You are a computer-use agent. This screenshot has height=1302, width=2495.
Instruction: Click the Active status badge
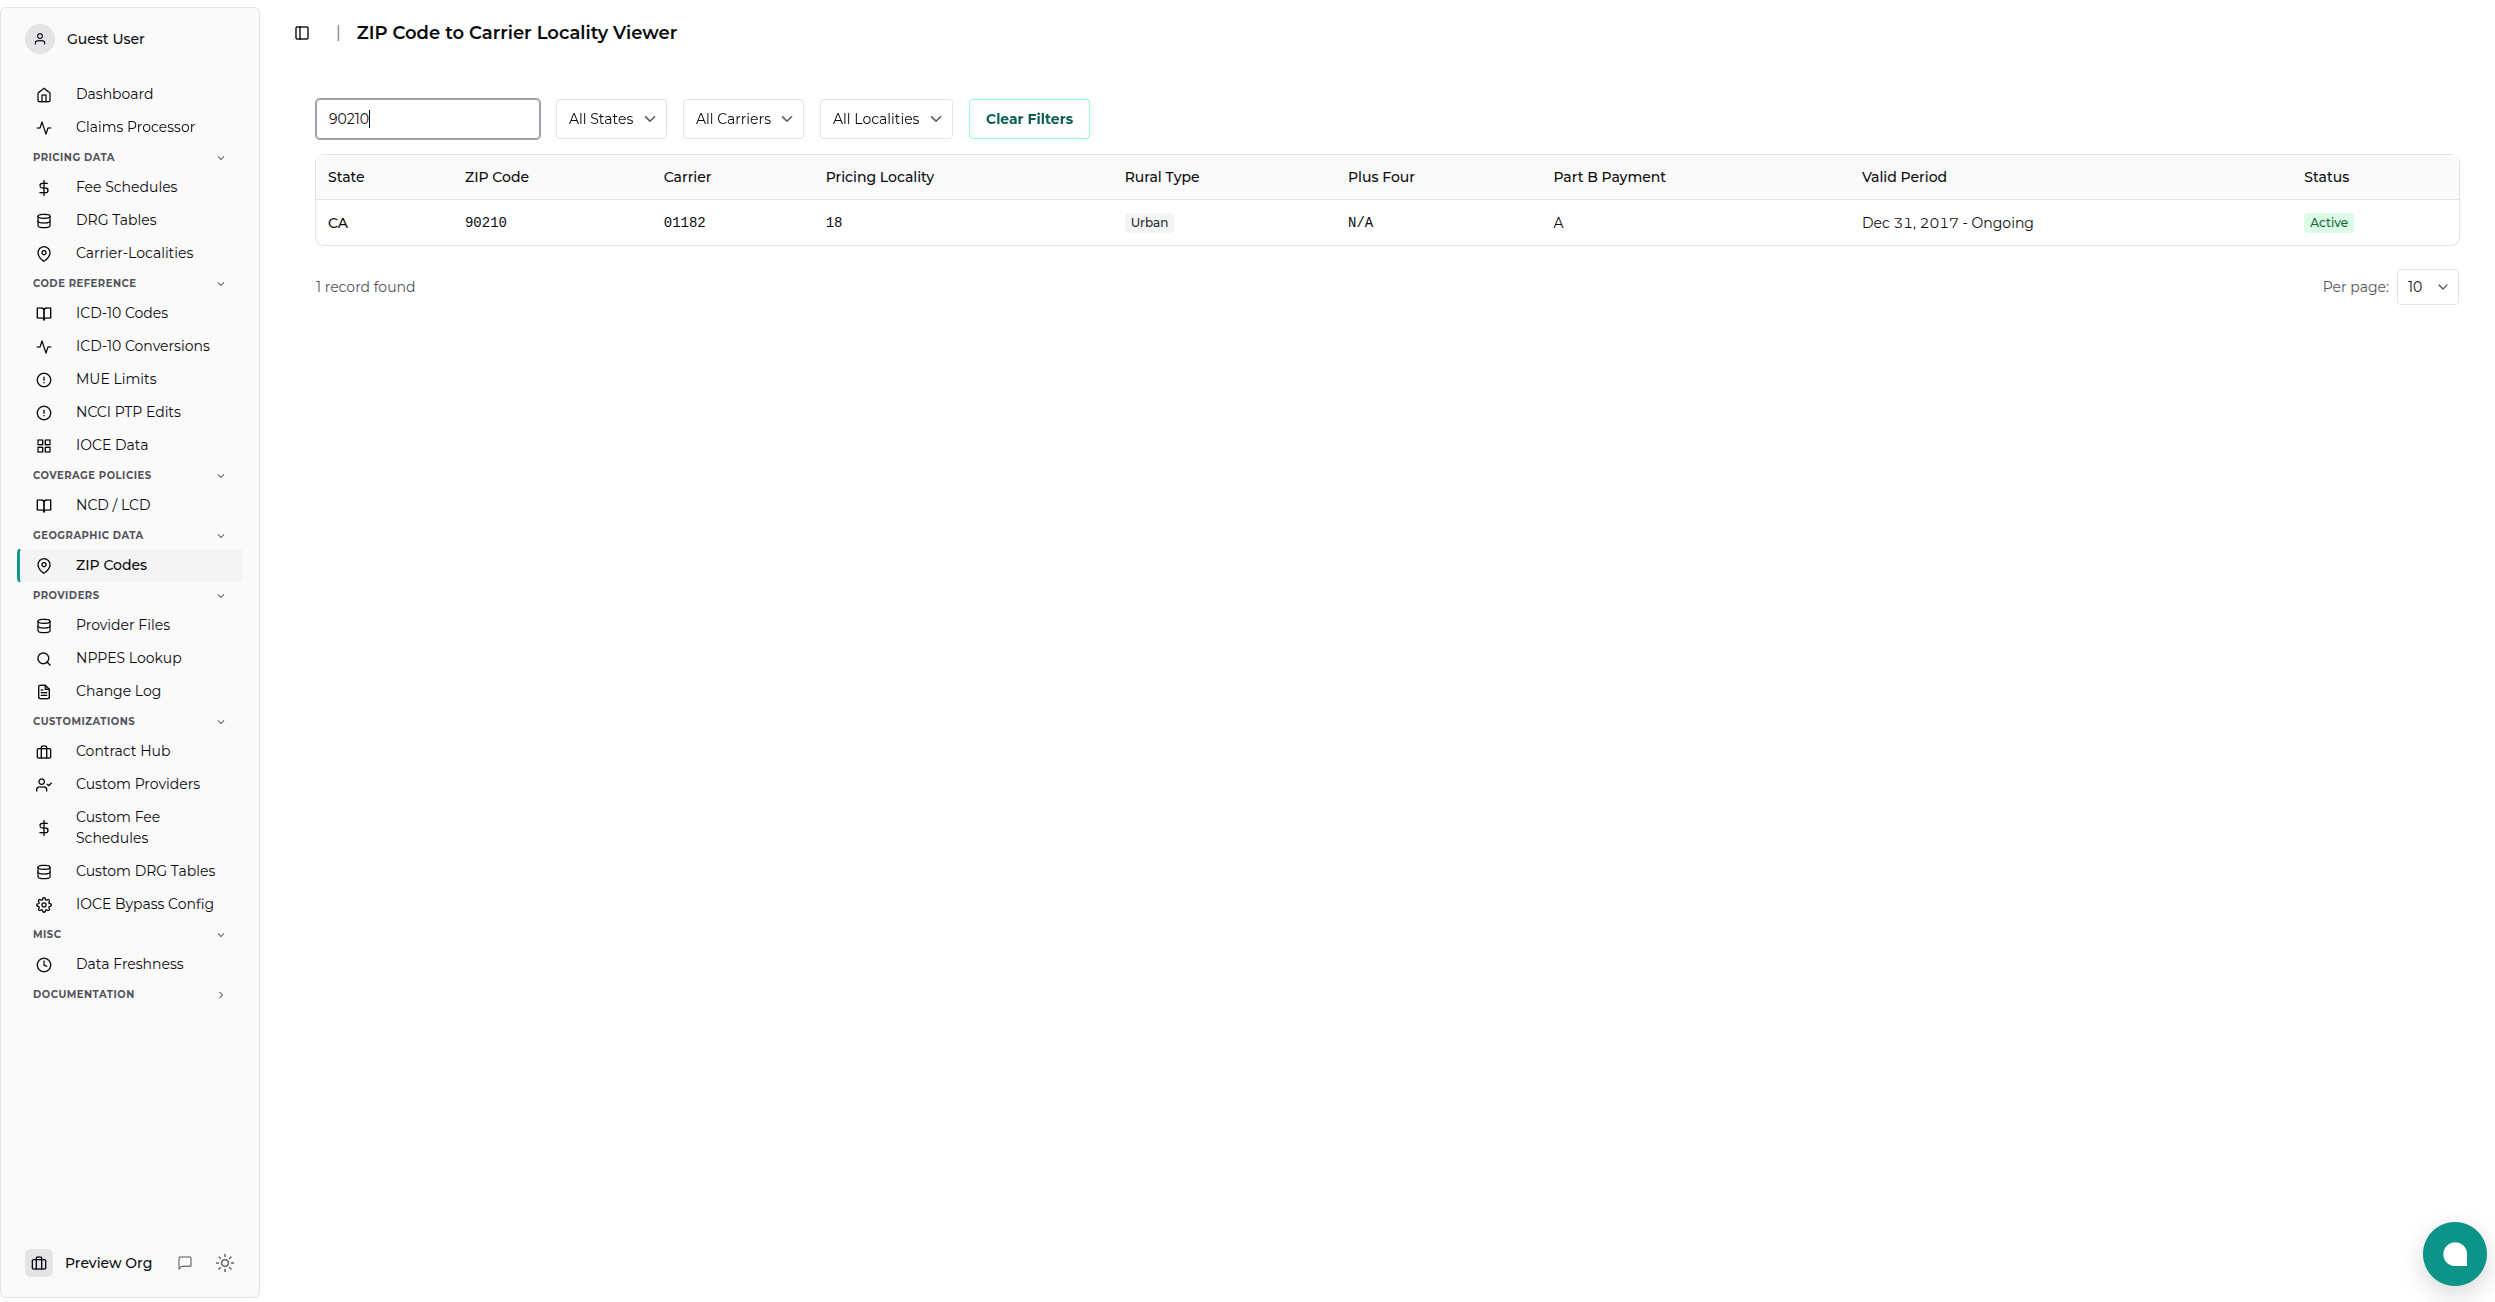[2328, 223]
